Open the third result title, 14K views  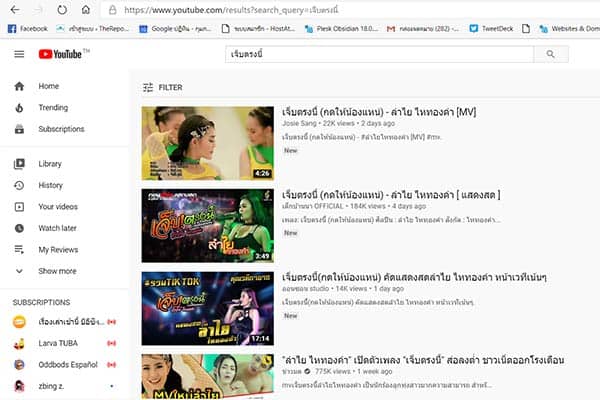pyautogui.click(x=414, y=277)
